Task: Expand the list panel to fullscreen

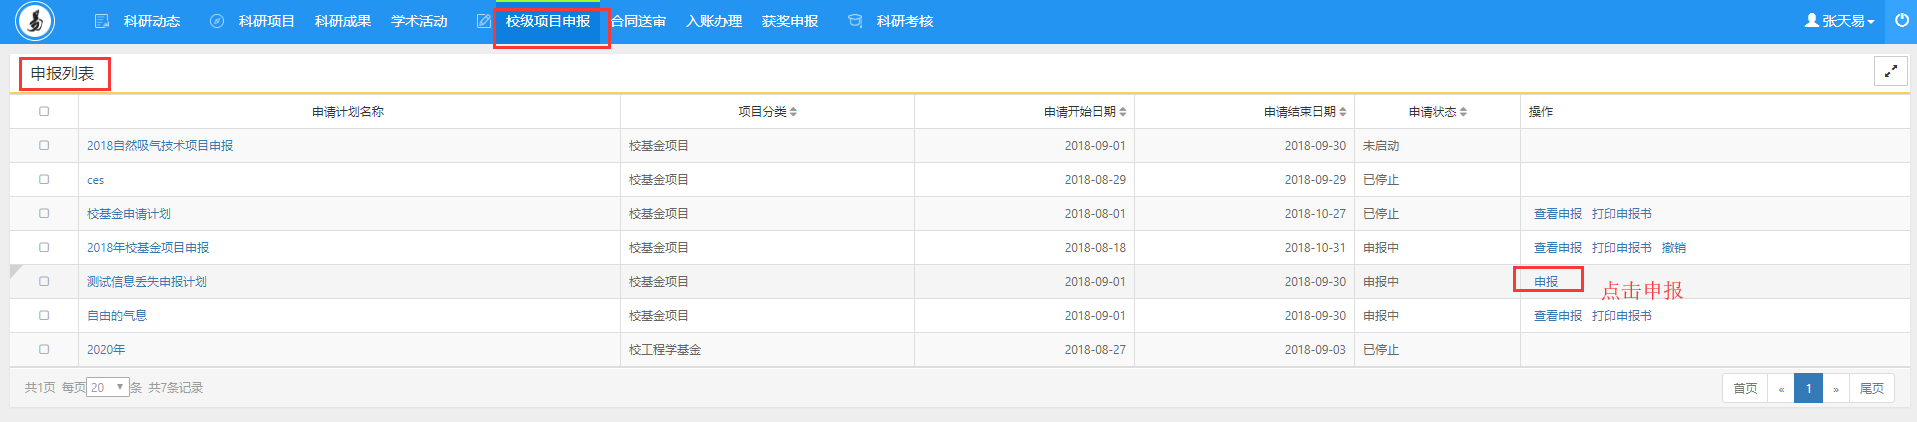Action: pos(1890,72)
